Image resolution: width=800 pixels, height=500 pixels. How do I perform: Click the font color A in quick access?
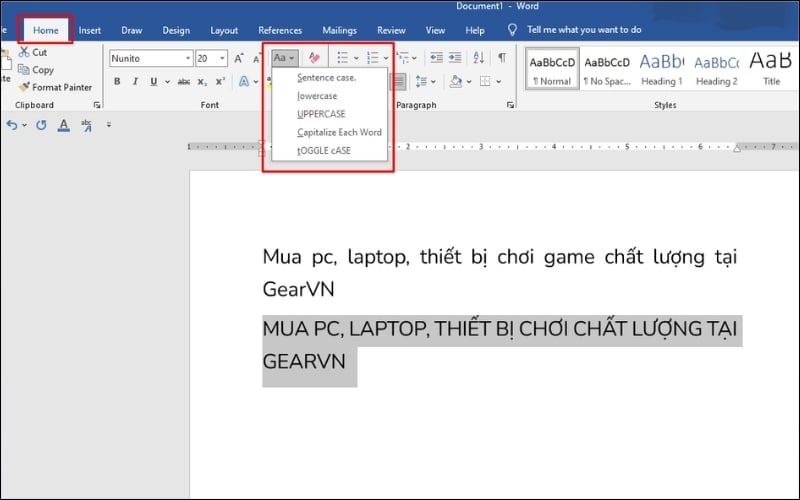click(x=64, y=125)
